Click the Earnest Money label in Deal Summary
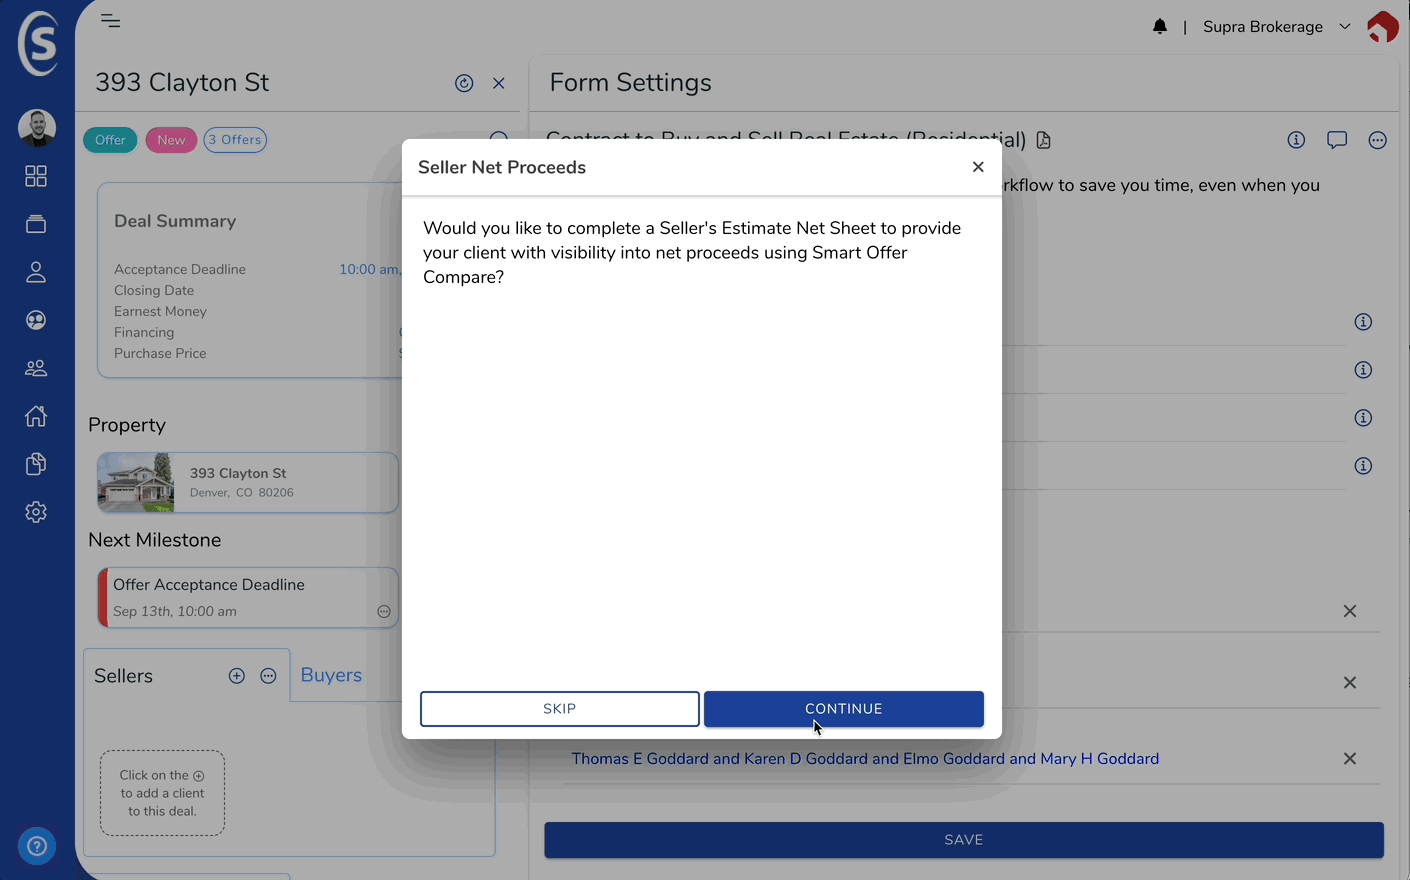 (x=160, y=312)
